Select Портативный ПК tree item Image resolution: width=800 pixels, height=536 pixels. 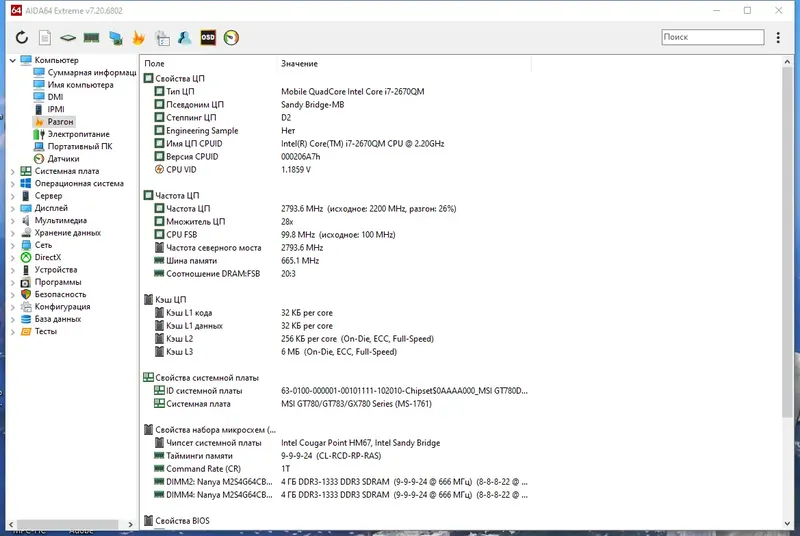point(73,146)
